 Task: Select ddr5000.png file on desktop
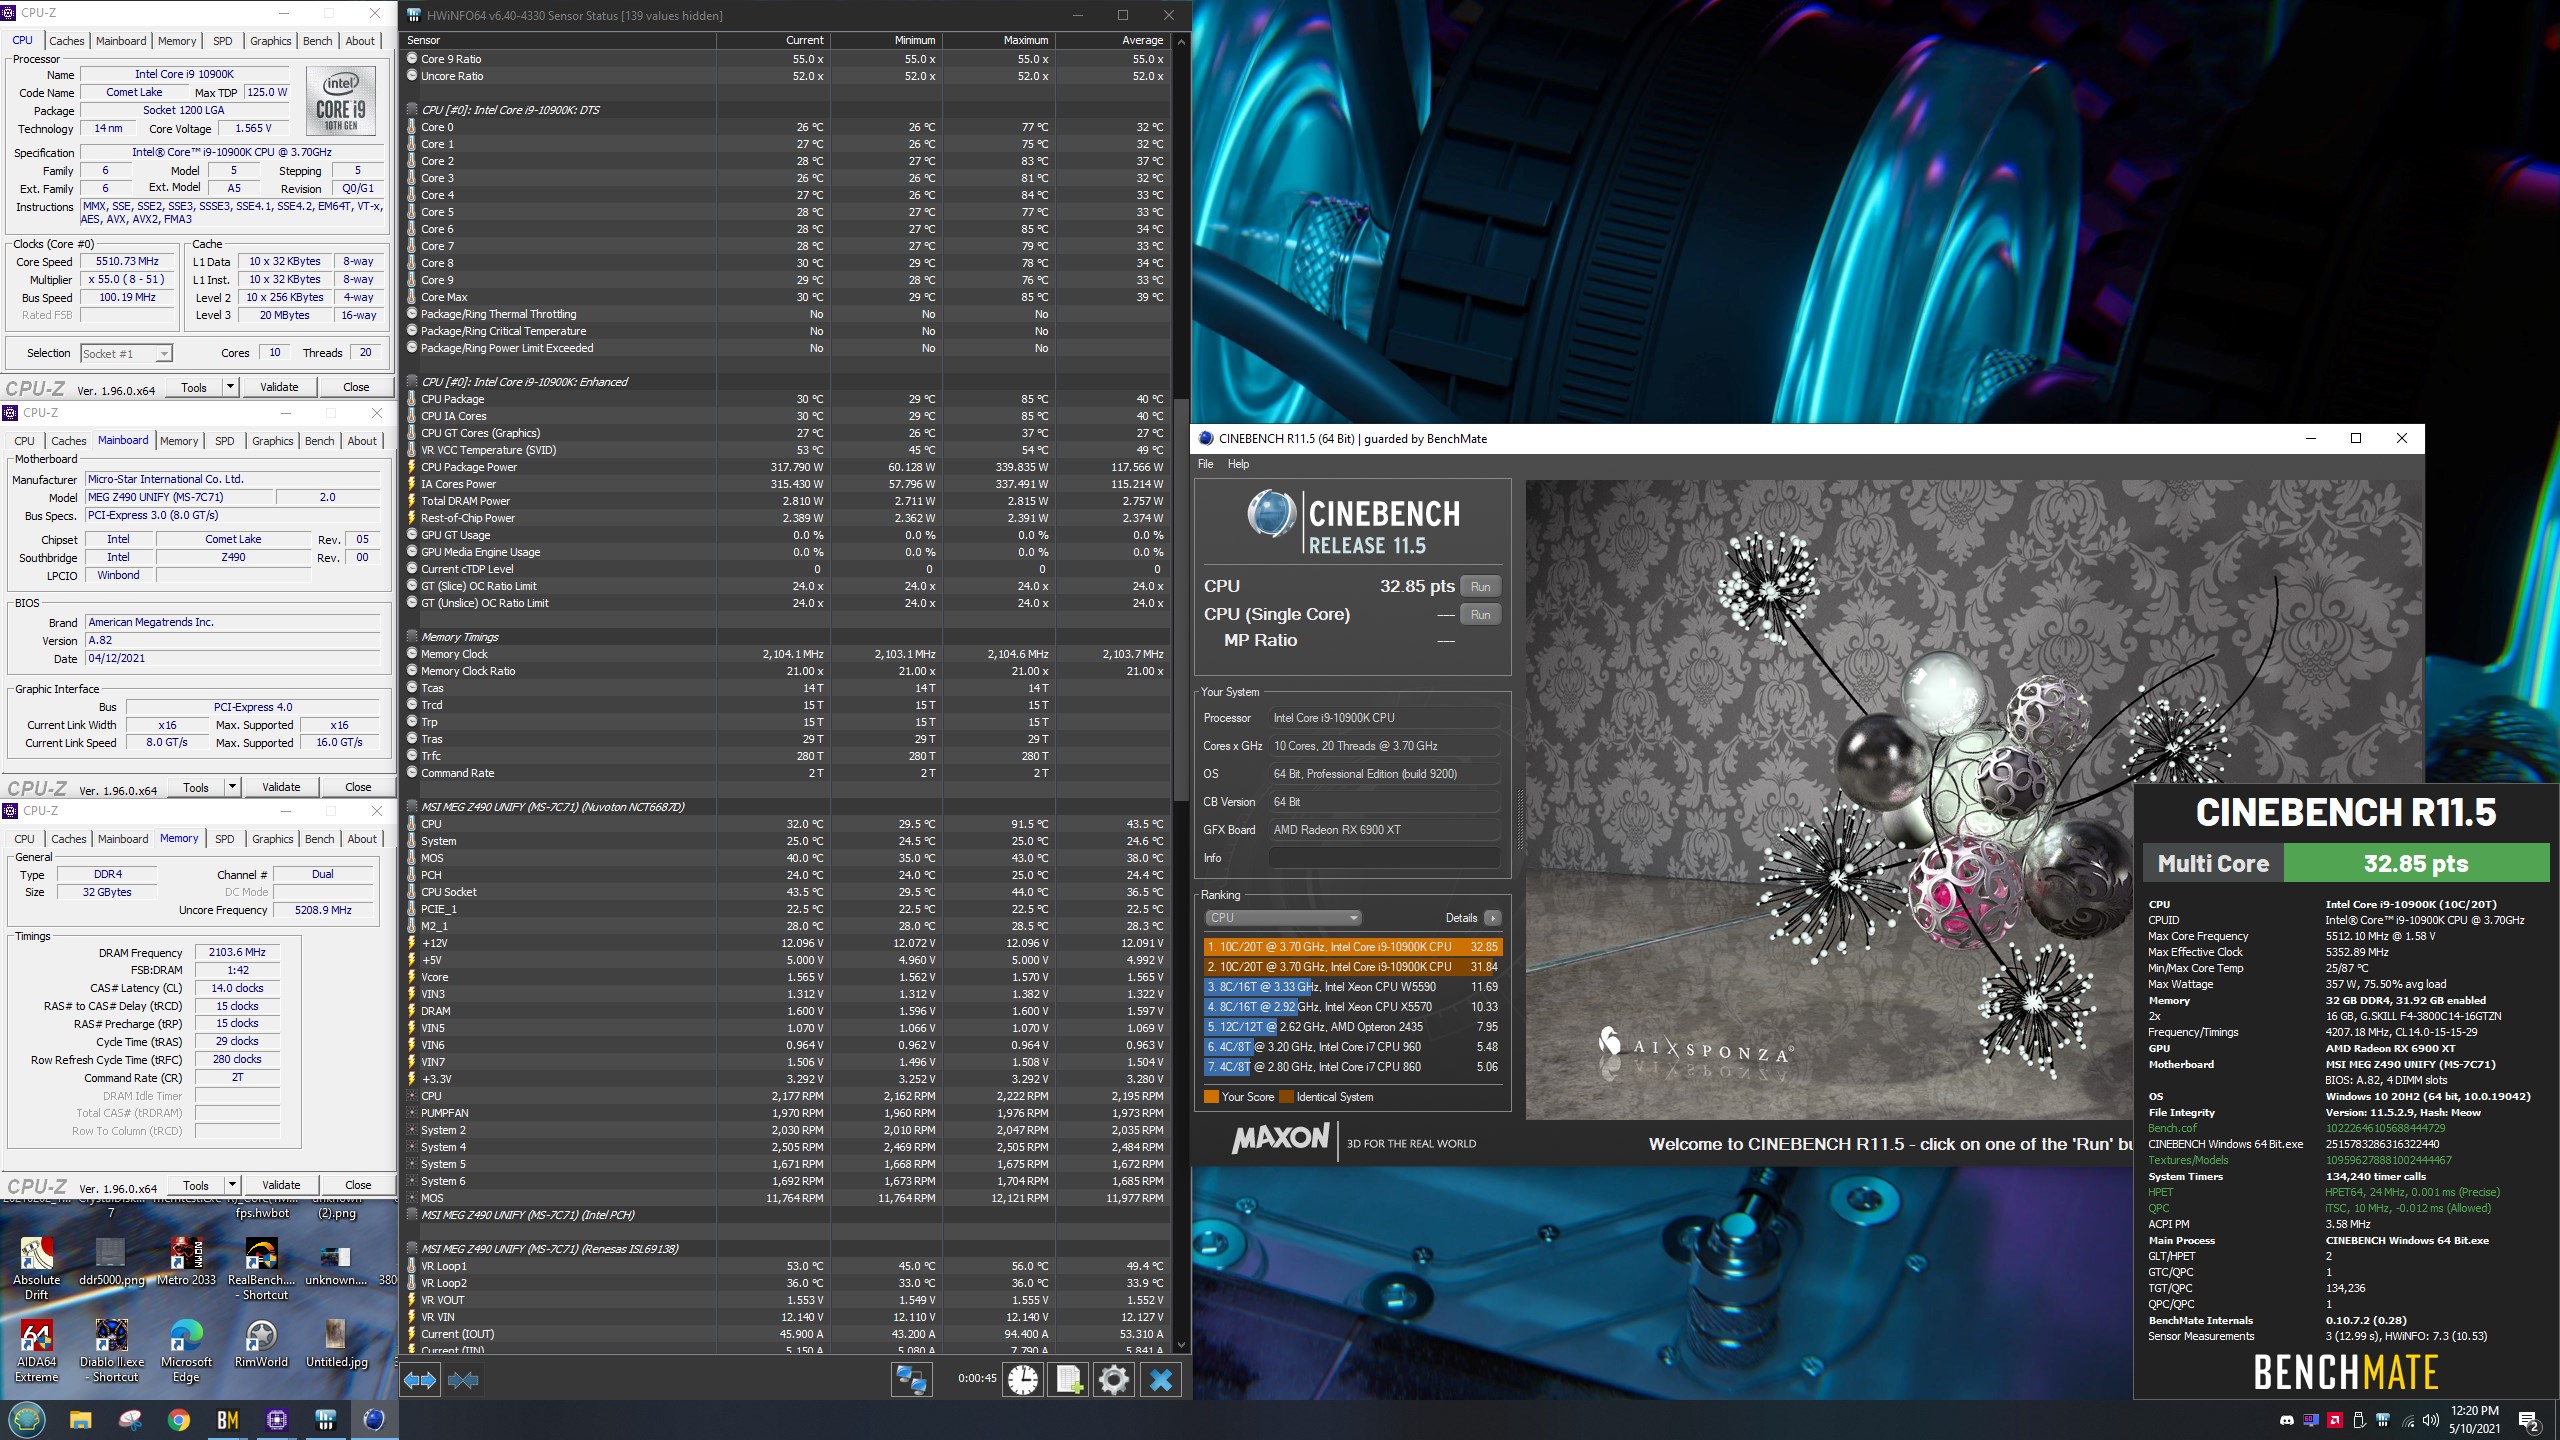pyautogui.click(x=111, y=1262)
